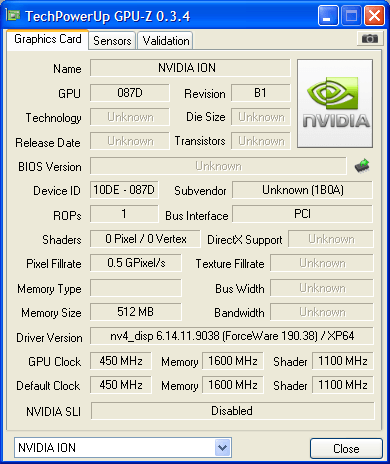Click the GPU Clock row Shader 1100 MHz field
The width and height of the screenshot is (390, 464).
[343, 361]
